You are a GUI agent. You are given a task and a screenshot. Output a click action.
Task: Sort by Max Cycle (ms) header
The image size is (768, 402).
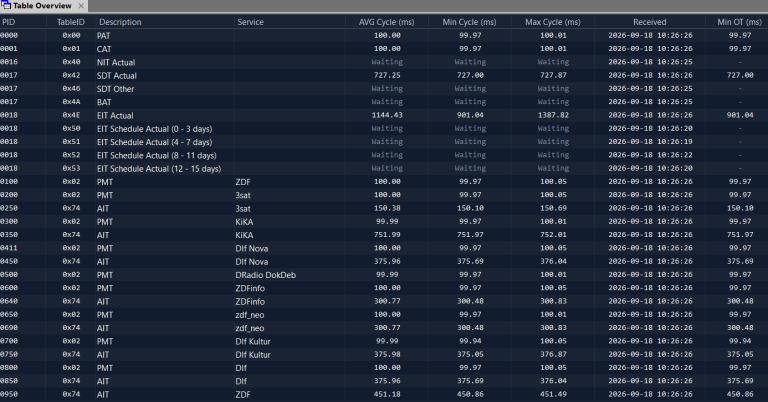pos(552,22)
